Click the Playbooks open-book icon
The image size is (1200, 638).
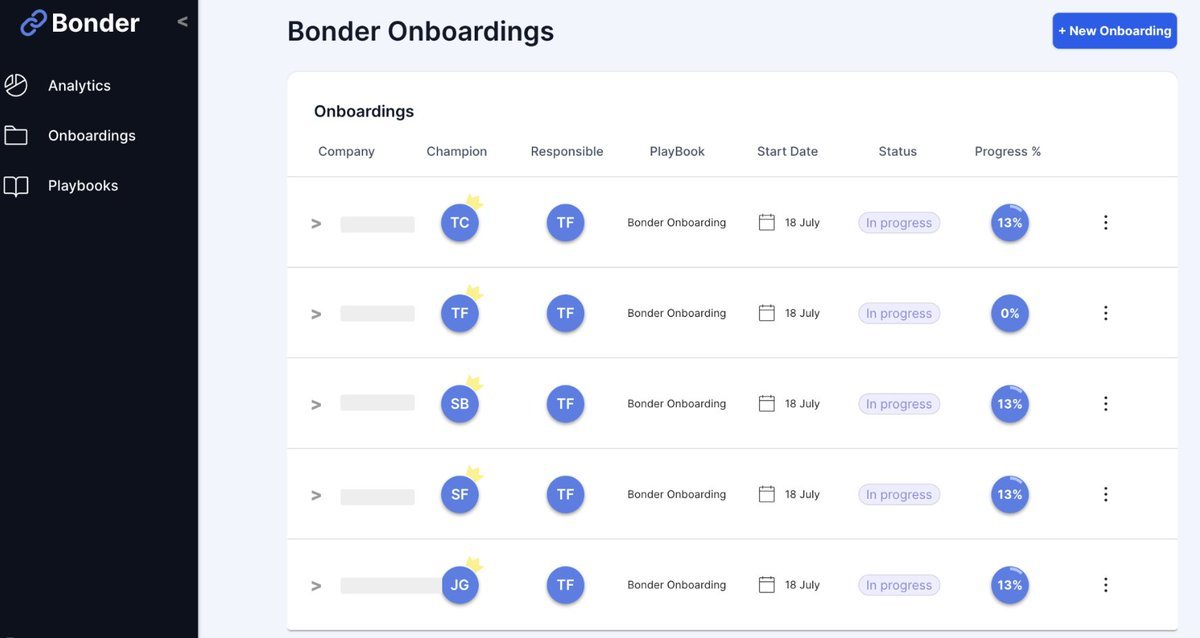tap(16, 186)
